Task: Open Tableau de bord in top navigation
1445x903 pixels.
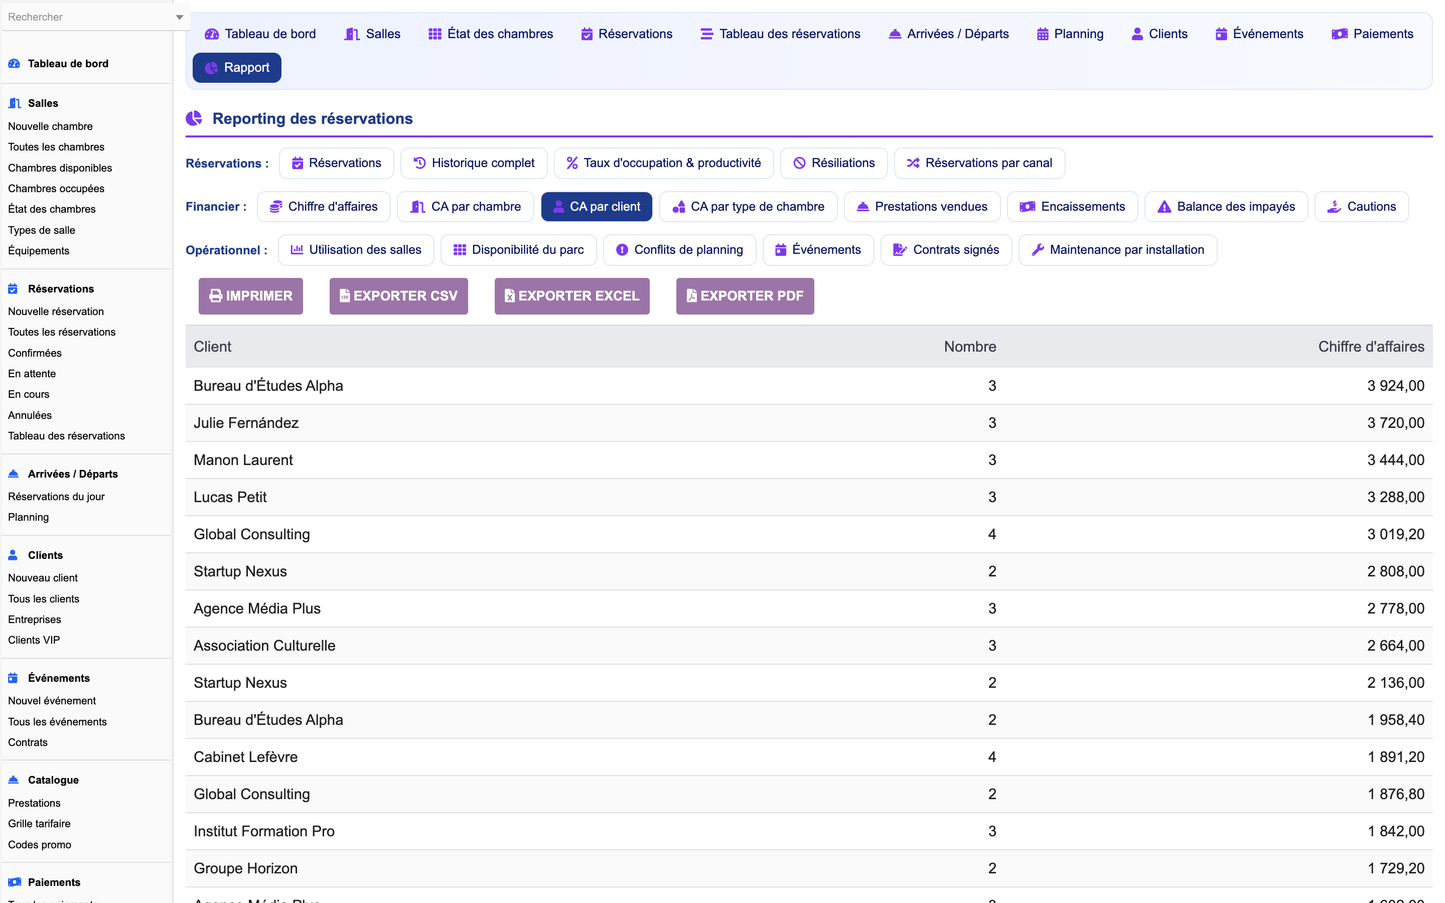Action: (x=260, y=34)
